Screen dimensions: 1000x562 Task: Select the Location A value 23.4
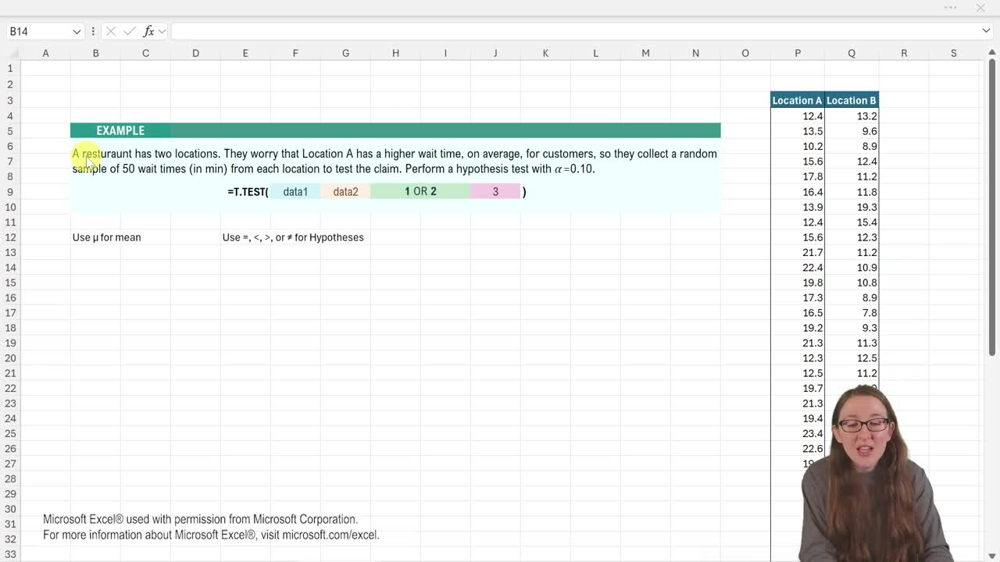click(x=797, y=434)
